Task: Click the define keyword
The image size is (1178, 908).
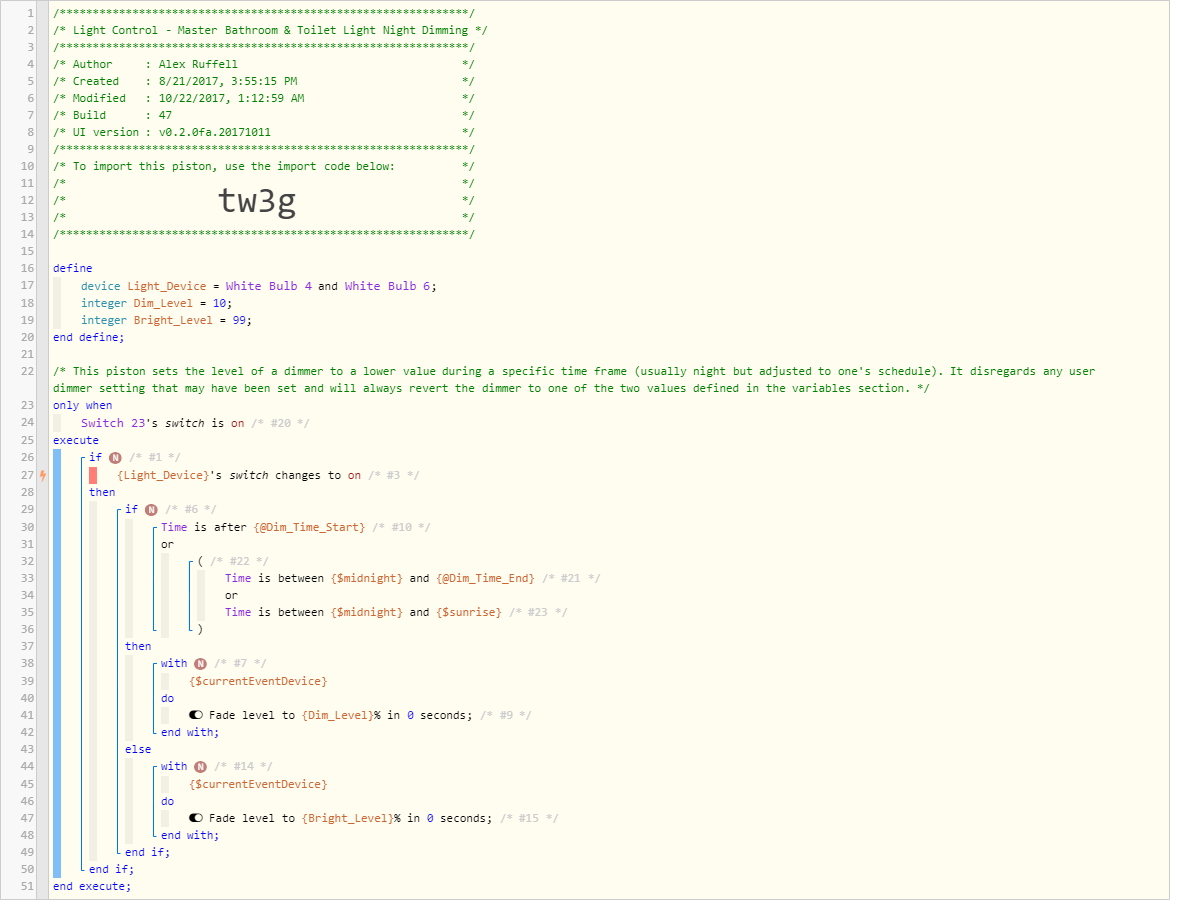Action: tap(73, 268)
